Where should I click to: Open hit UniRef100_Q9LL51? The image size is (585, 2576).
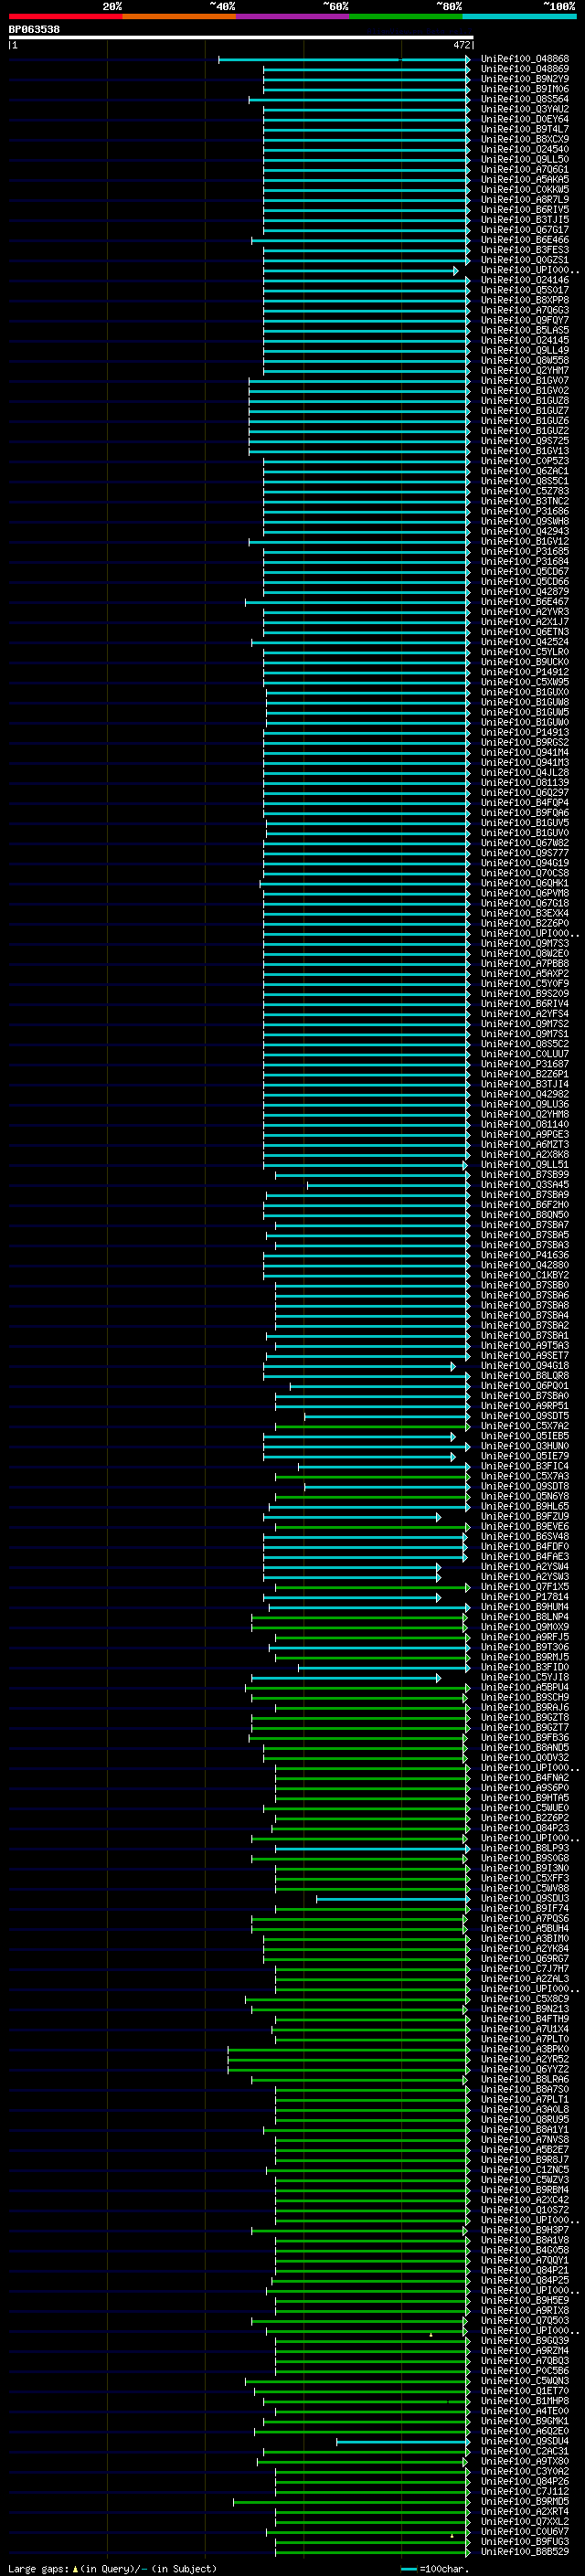coord(524,1164)
